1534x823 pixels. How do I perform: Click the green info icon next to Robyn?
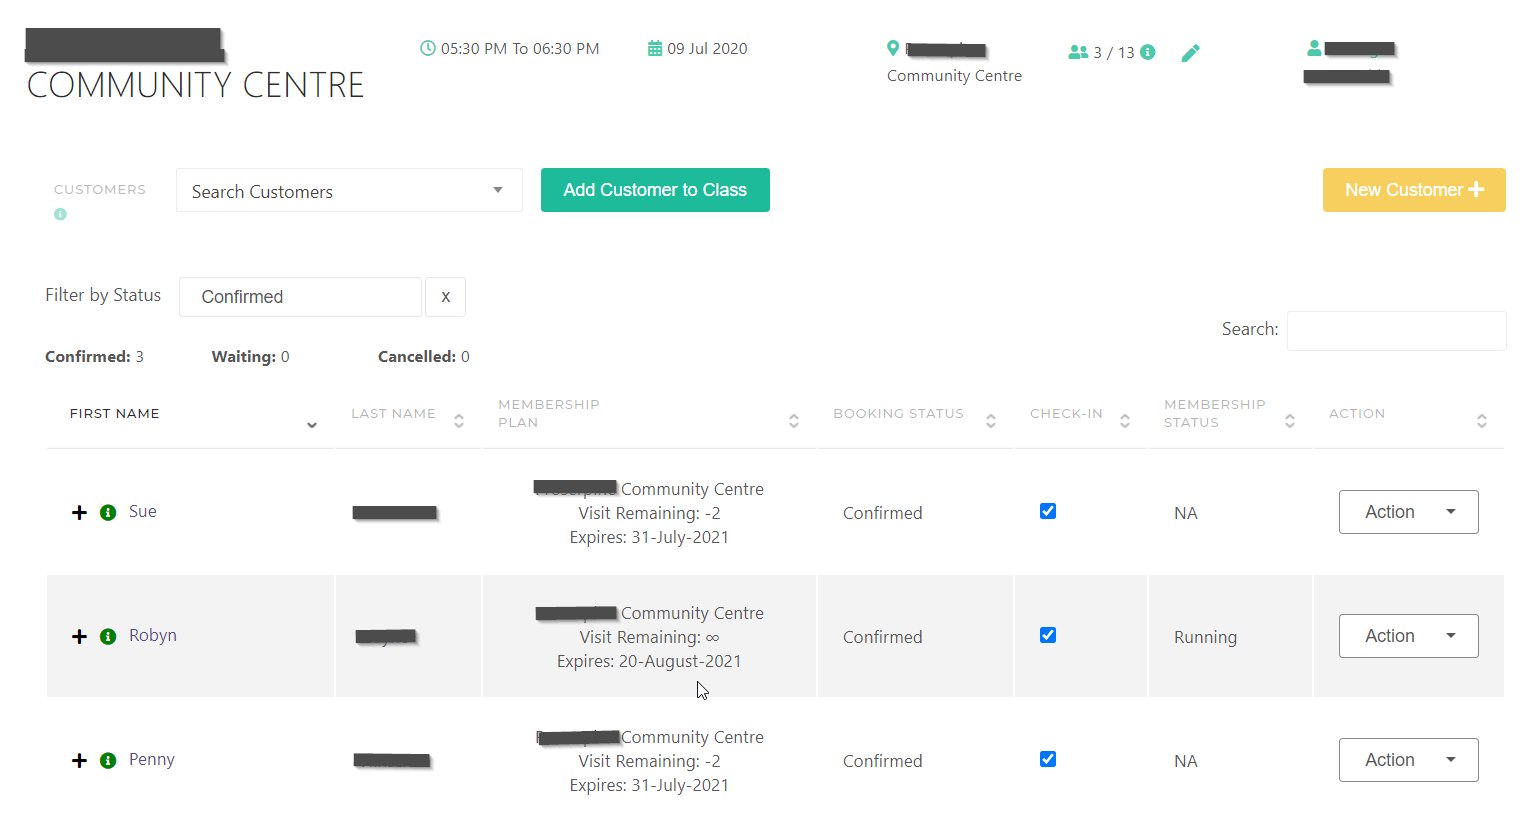[108, 636]
